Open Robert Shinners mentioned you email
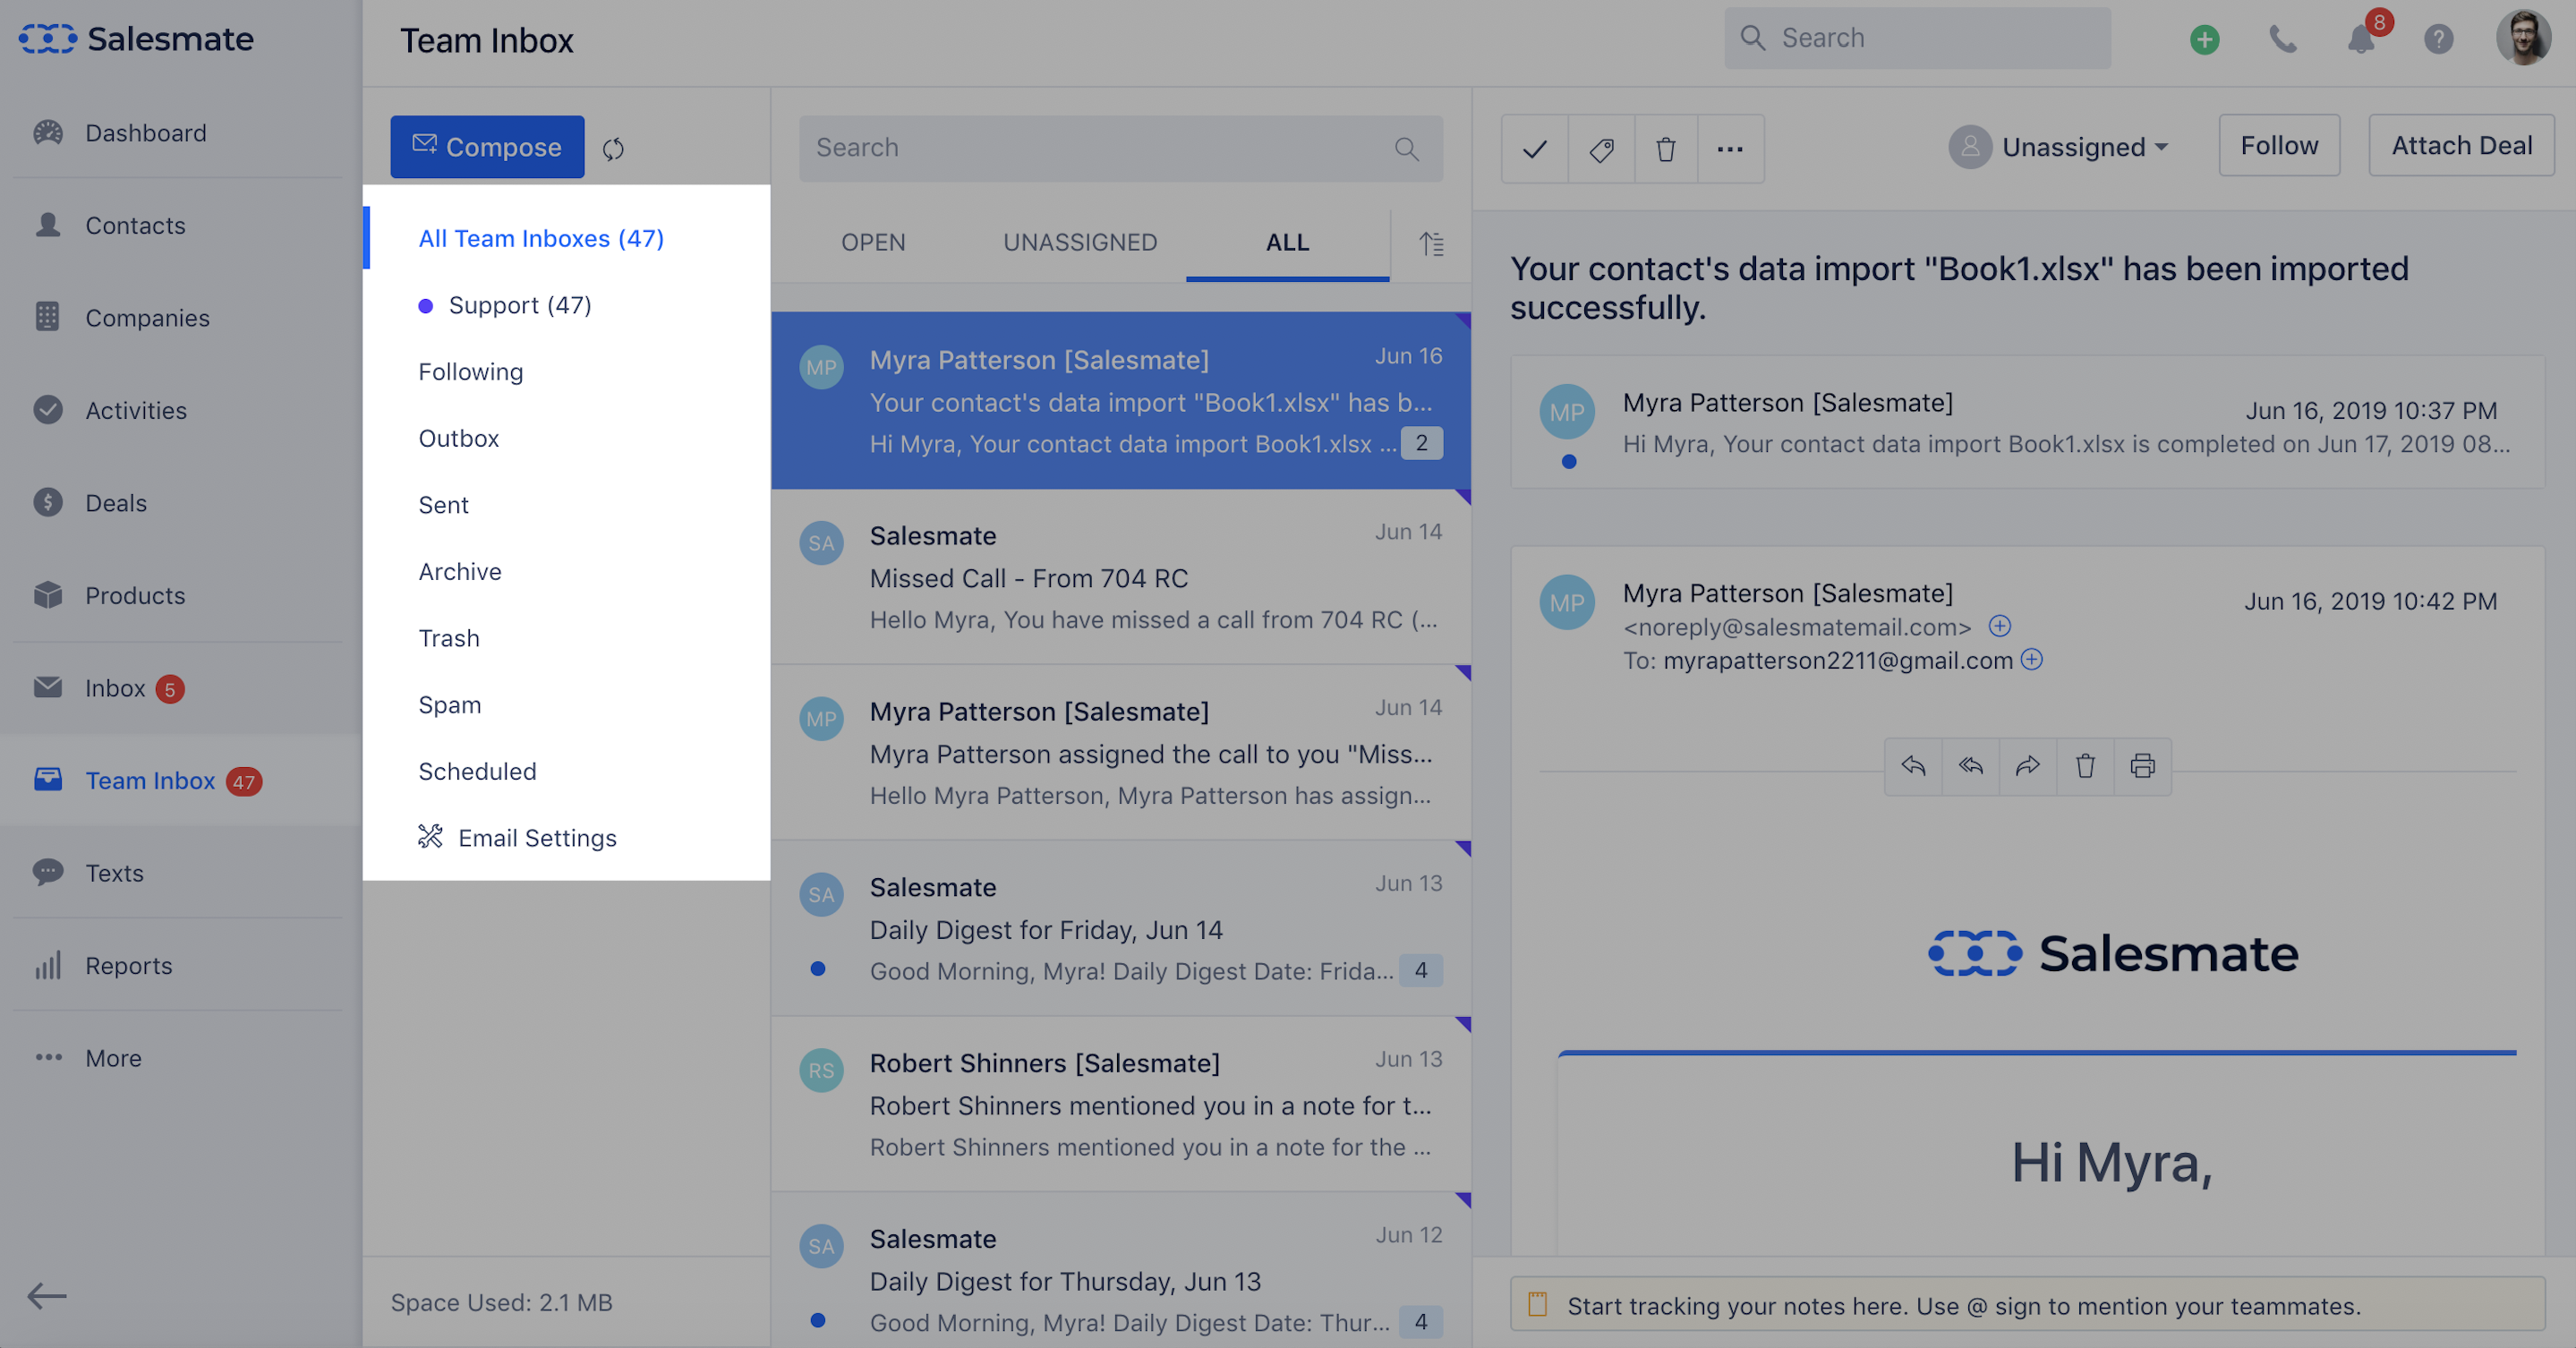The height and width of the screenshot is (1348, 2576). click(1120, 1105)
